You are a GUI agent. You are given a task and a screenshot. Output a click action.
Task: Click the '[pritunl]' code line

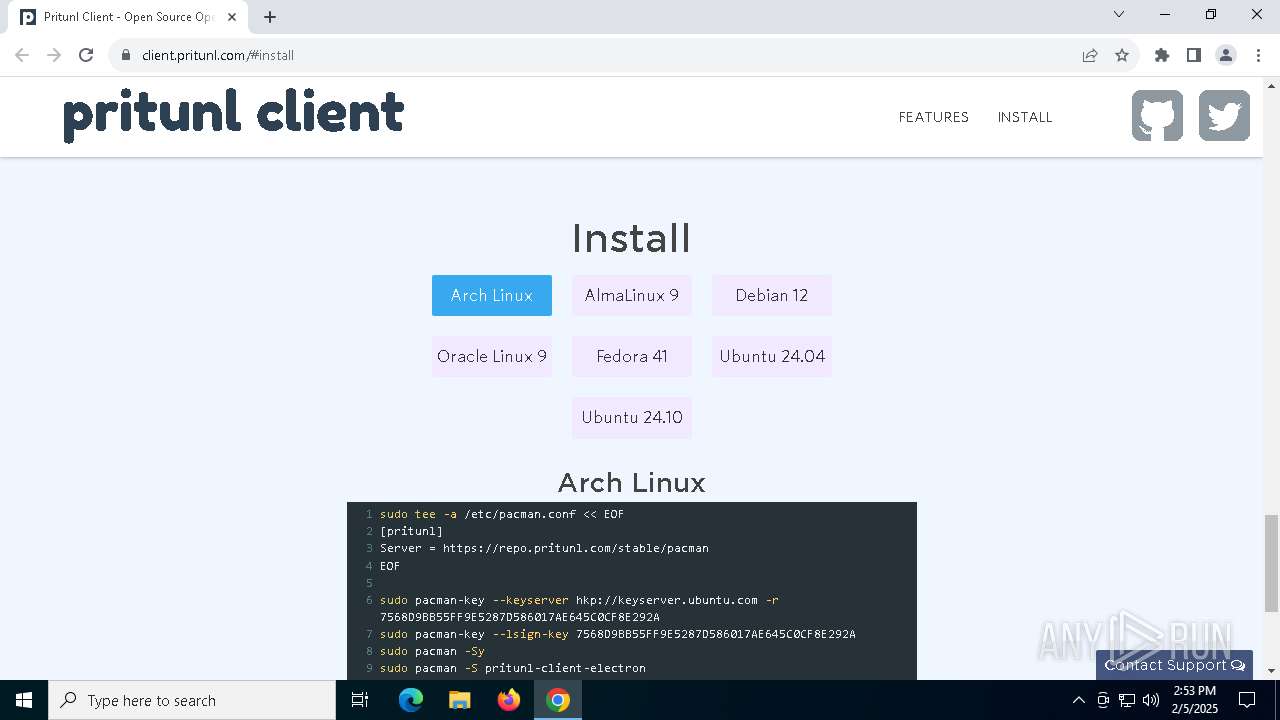coord(411,531)
